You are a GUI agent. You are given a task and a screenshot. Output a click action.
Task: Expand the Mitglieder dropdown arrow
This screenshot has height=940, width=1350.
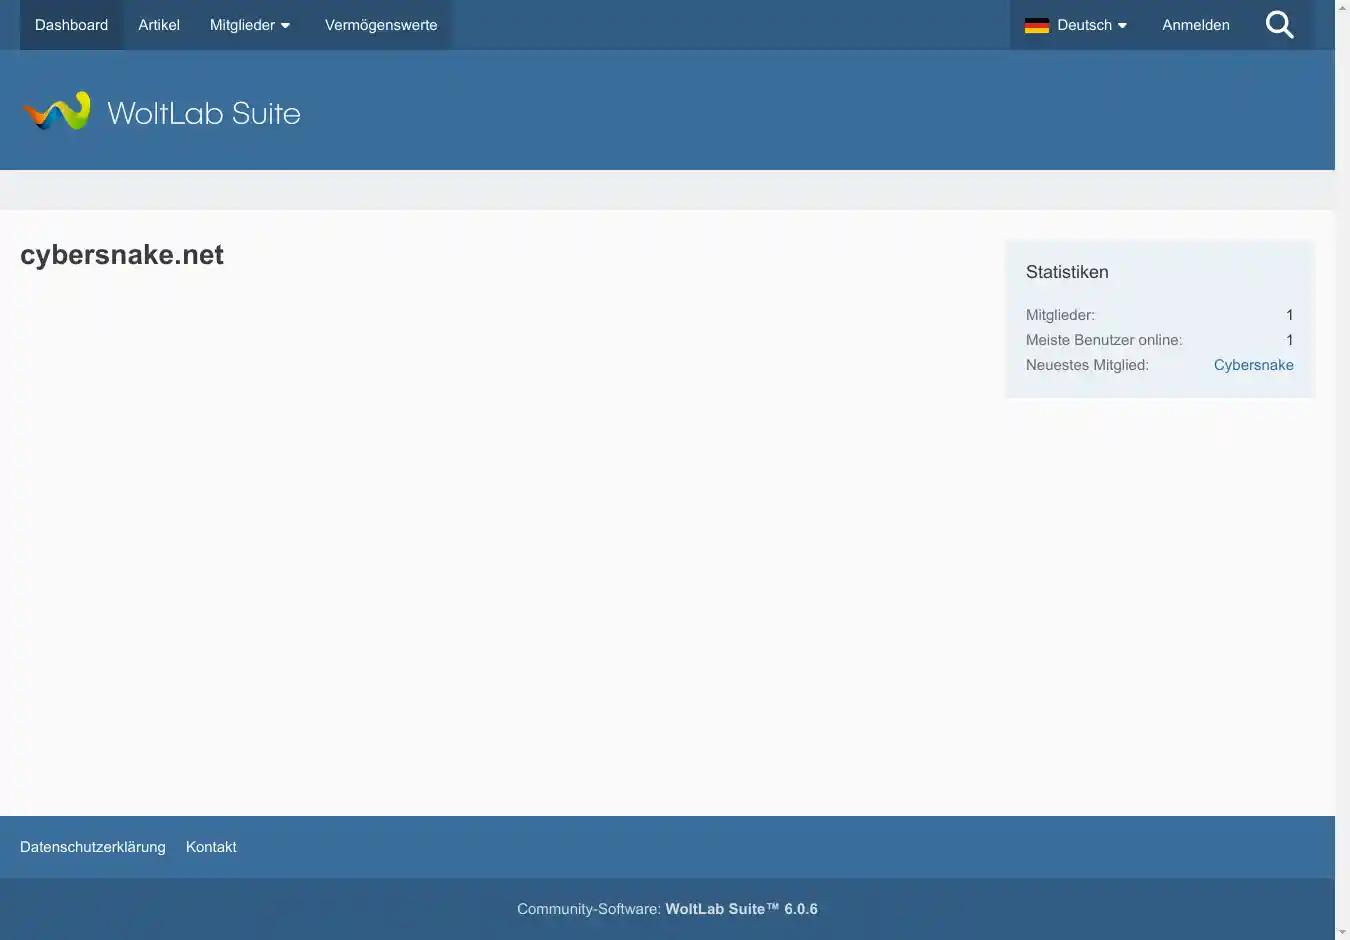click(286, 26)
